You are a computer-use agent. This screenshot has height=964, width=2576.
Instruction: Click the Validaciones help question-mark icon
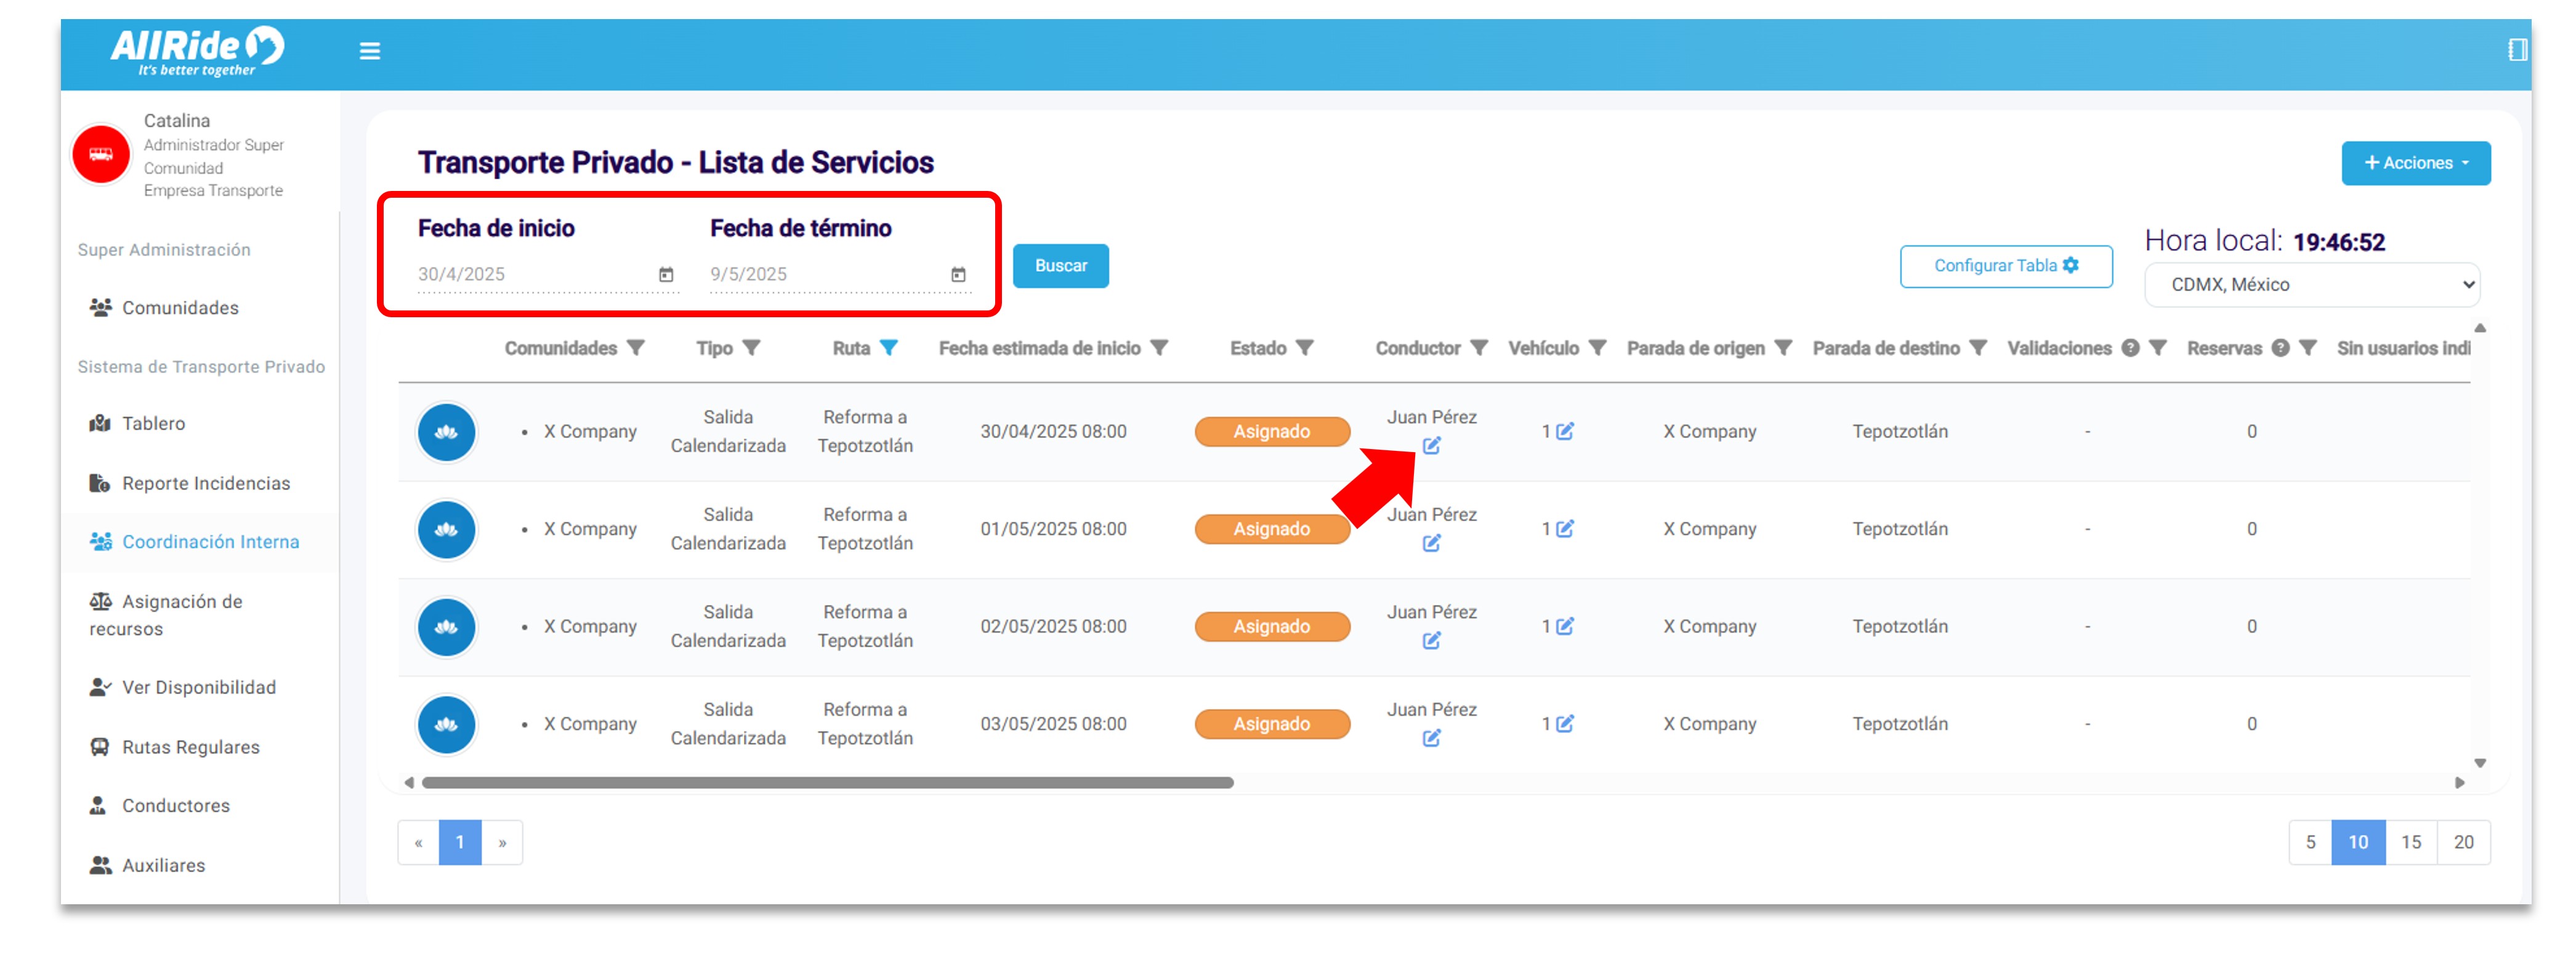tap(2130, 348)
